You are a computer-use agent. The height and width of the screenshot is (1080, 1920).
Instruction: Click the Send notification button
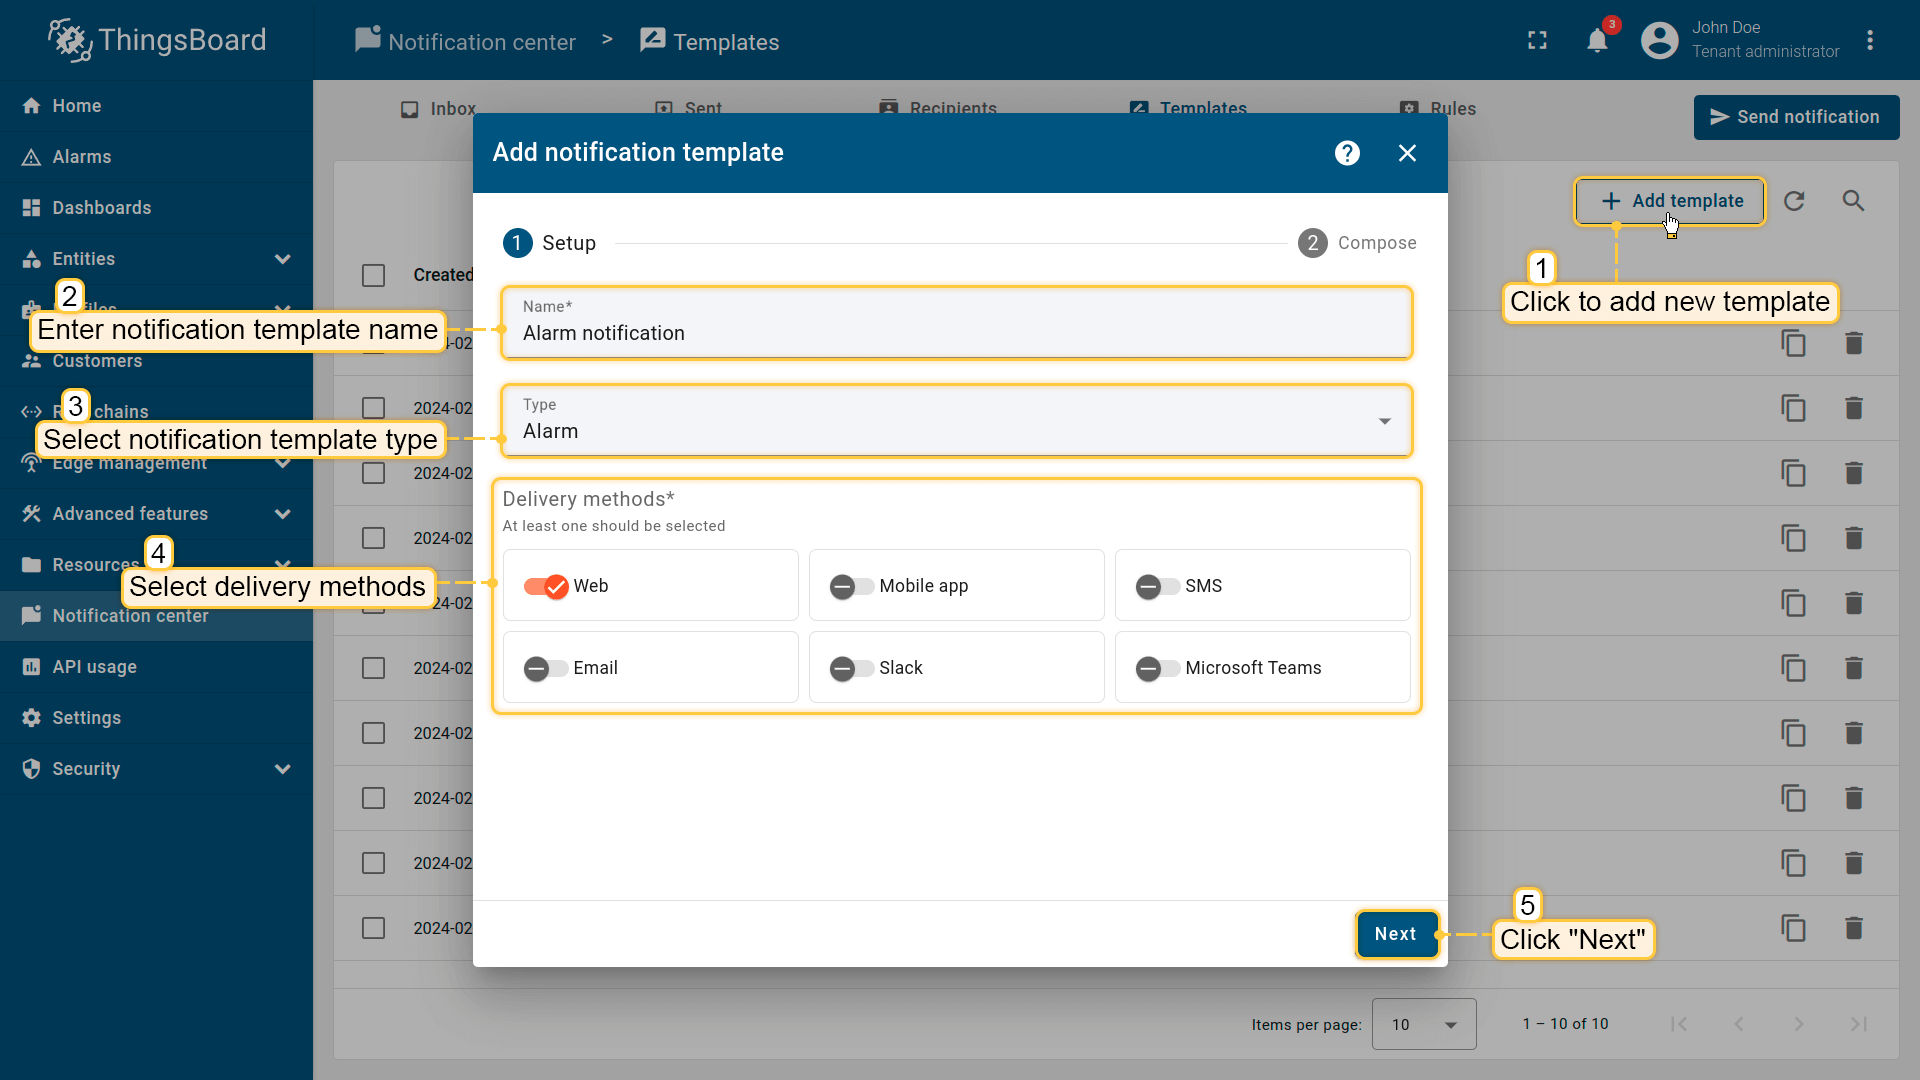[1795, 117]
